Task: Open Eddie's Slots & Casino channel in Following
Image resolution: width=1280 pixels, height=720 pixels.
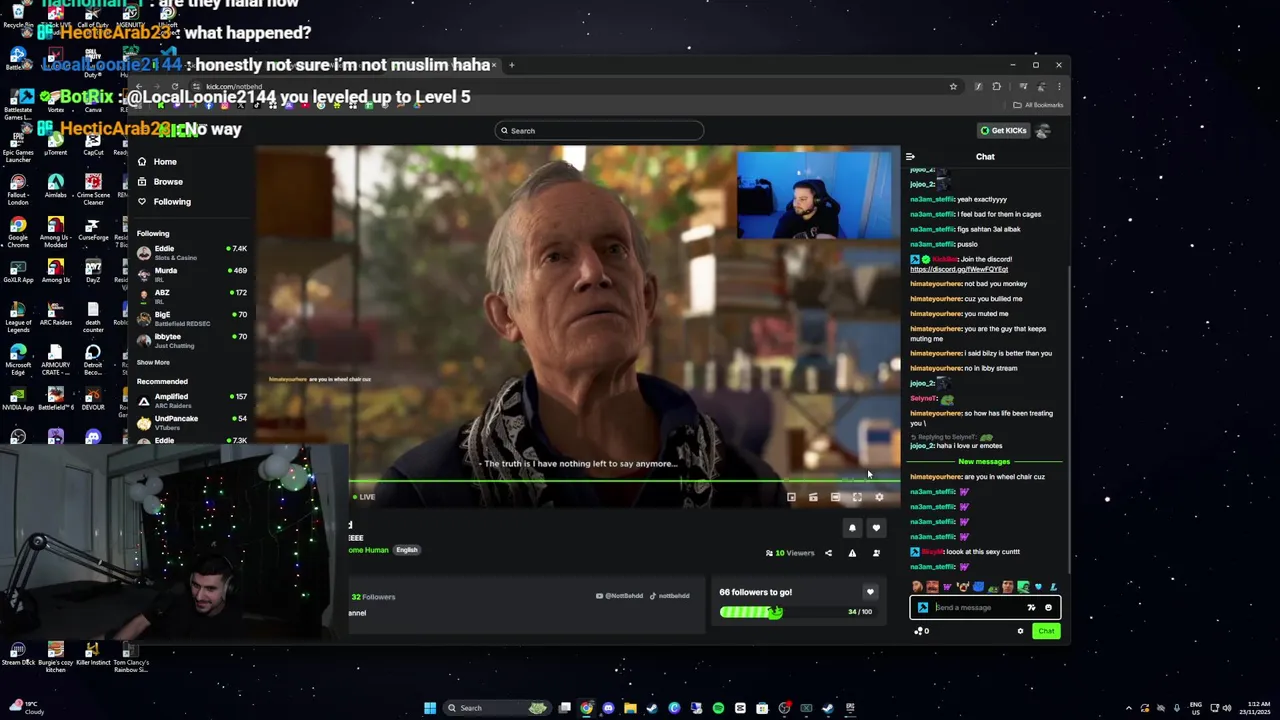Action: point(192,252)
